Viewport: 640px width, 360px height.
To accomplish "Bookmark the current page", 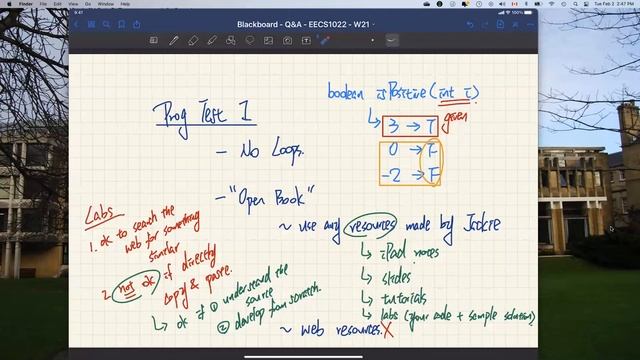I will 122,24.
